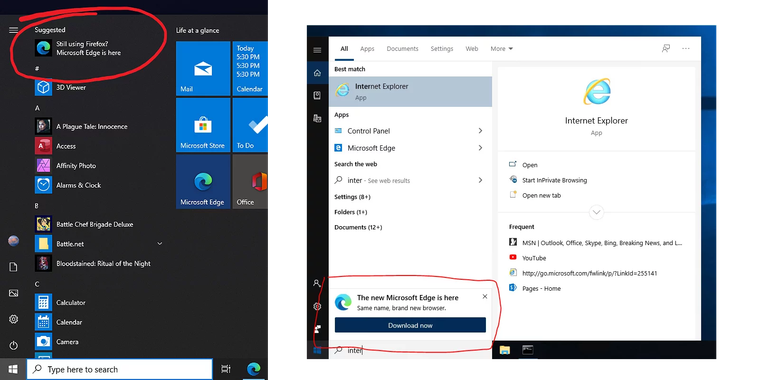
Task: Expand the 'inter' web results arrow
Action: coord(480,180)
